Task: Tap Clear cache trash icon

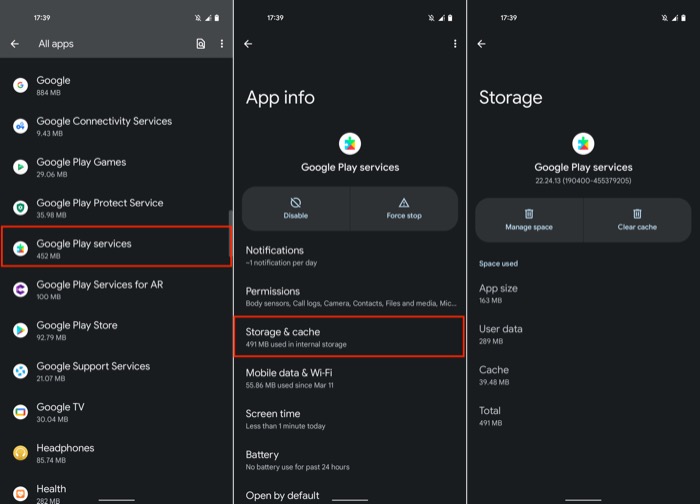Action: (x=637, y=214)
